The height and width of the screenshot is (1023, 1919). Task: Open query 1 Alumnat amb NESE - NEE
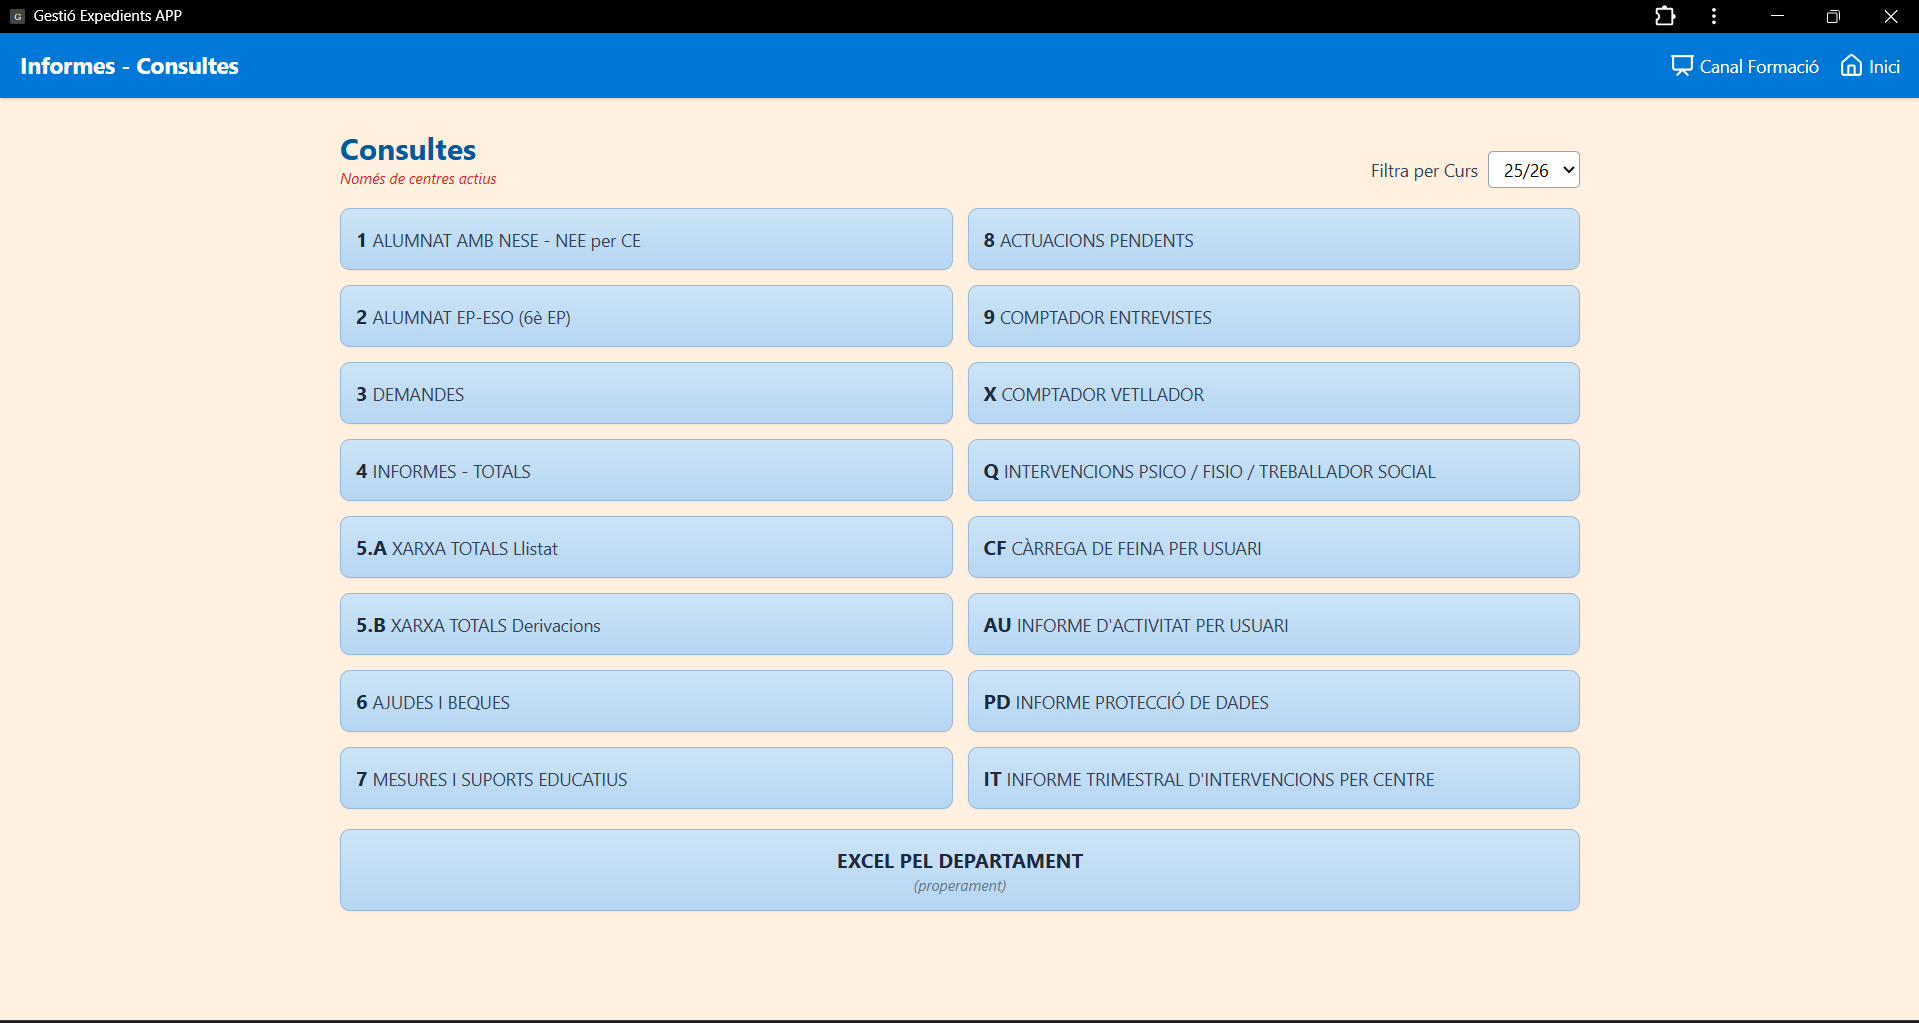click(x=646, y=239)
